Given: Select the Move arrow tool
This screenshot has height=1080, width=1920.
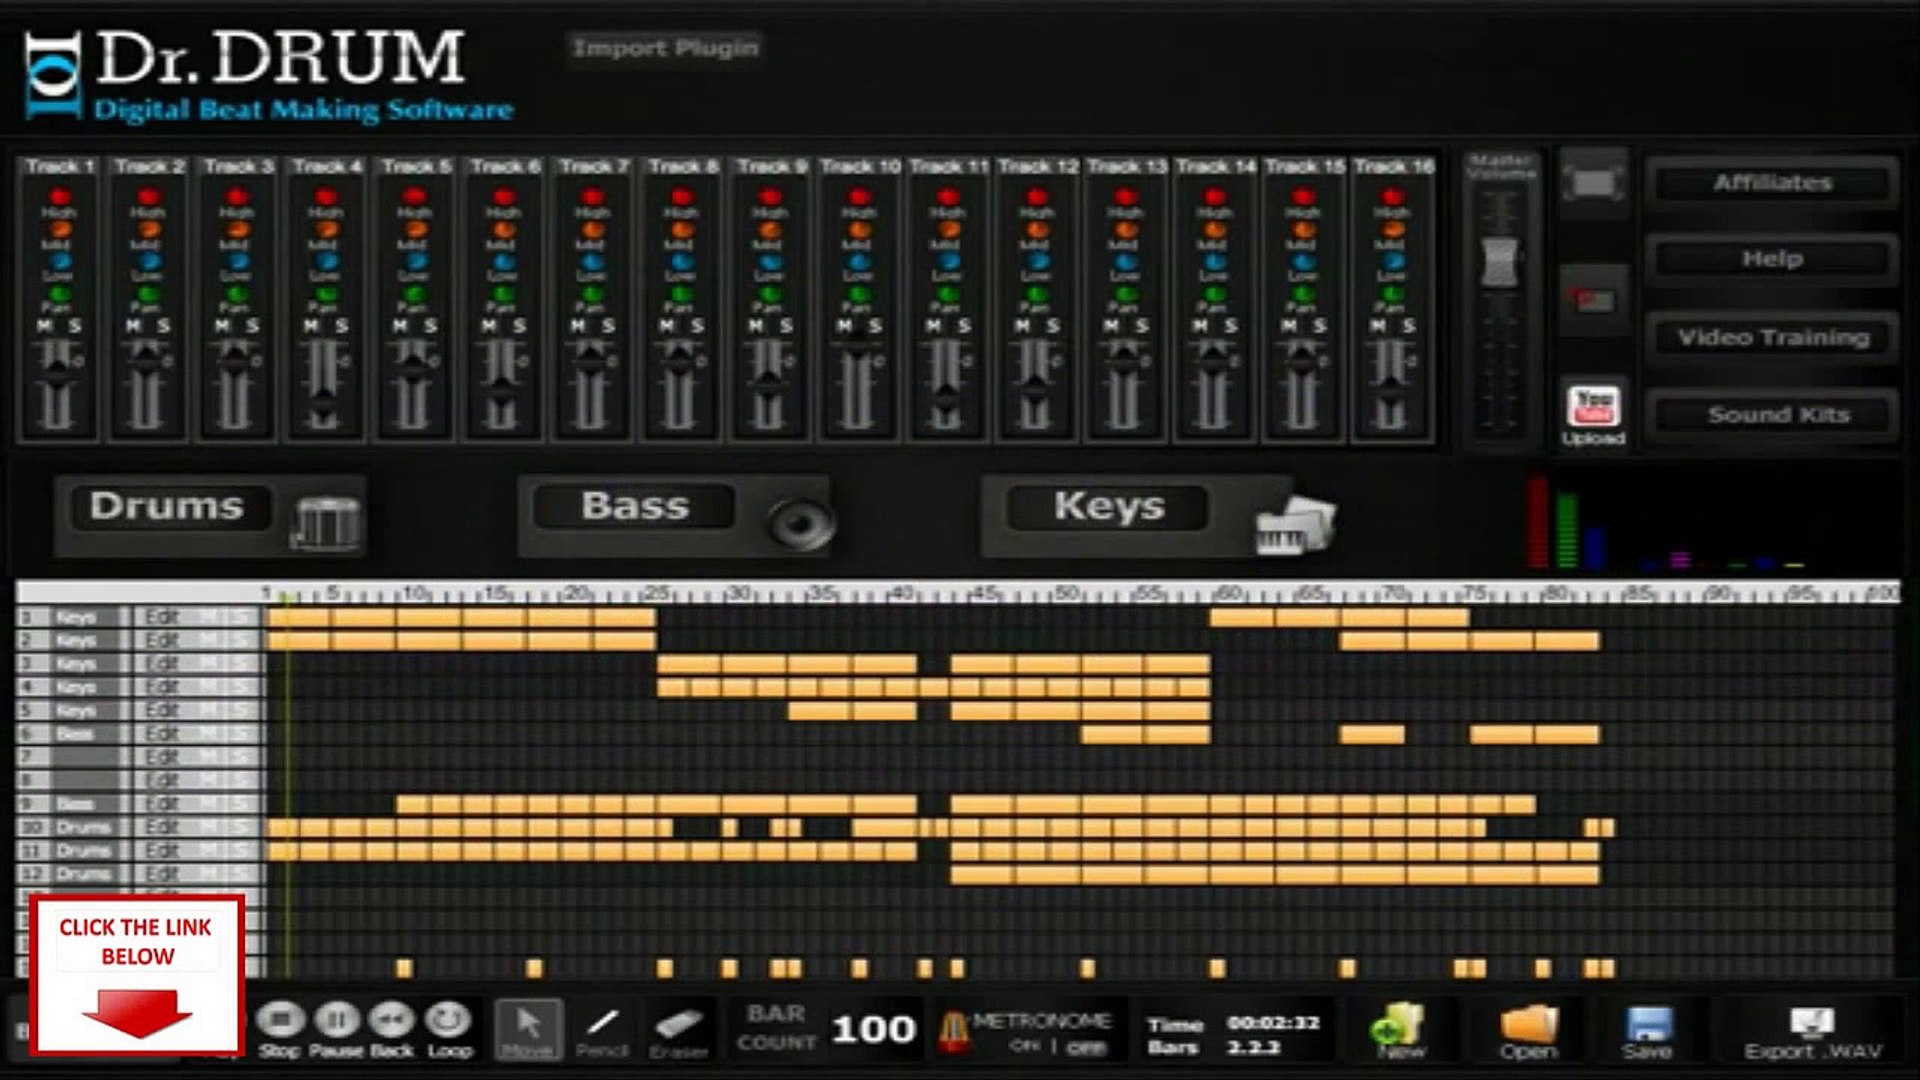Looking at the screenshot, I should click(x=528, y=1028).
